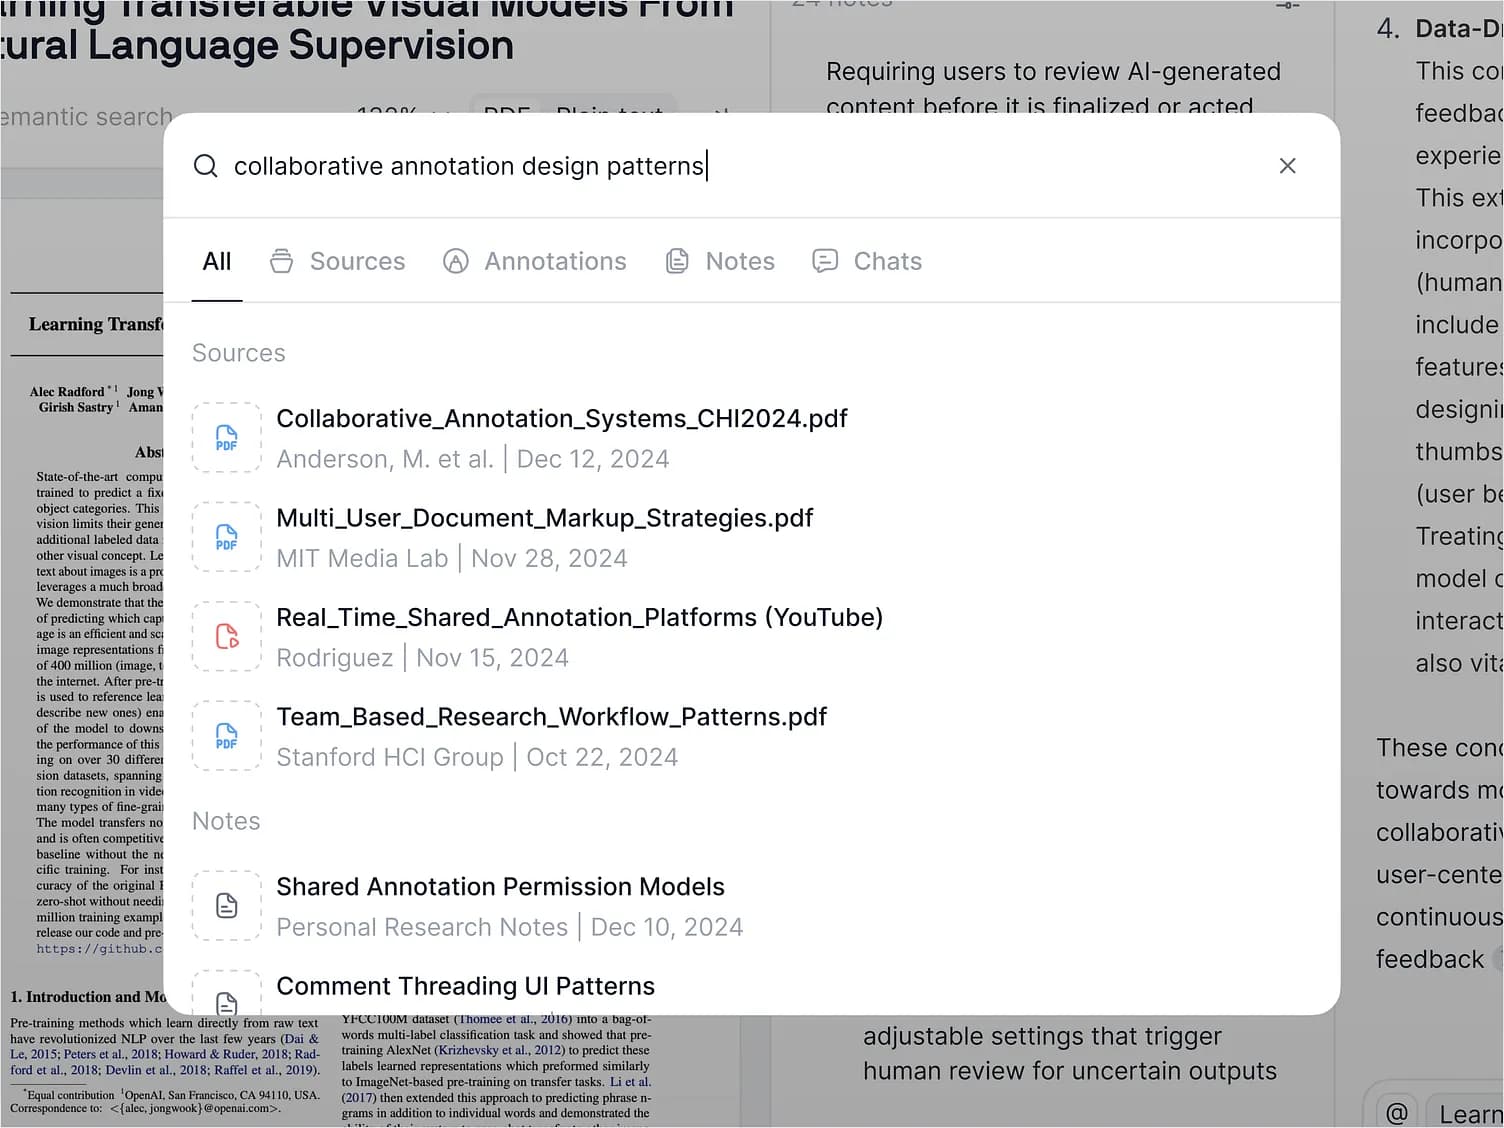Click the PDF icon beside Collaborative_Annotation_Systems_CHI2024.pdf
This screenshot has width=1504, height=1128.
(x=227, y=437)
